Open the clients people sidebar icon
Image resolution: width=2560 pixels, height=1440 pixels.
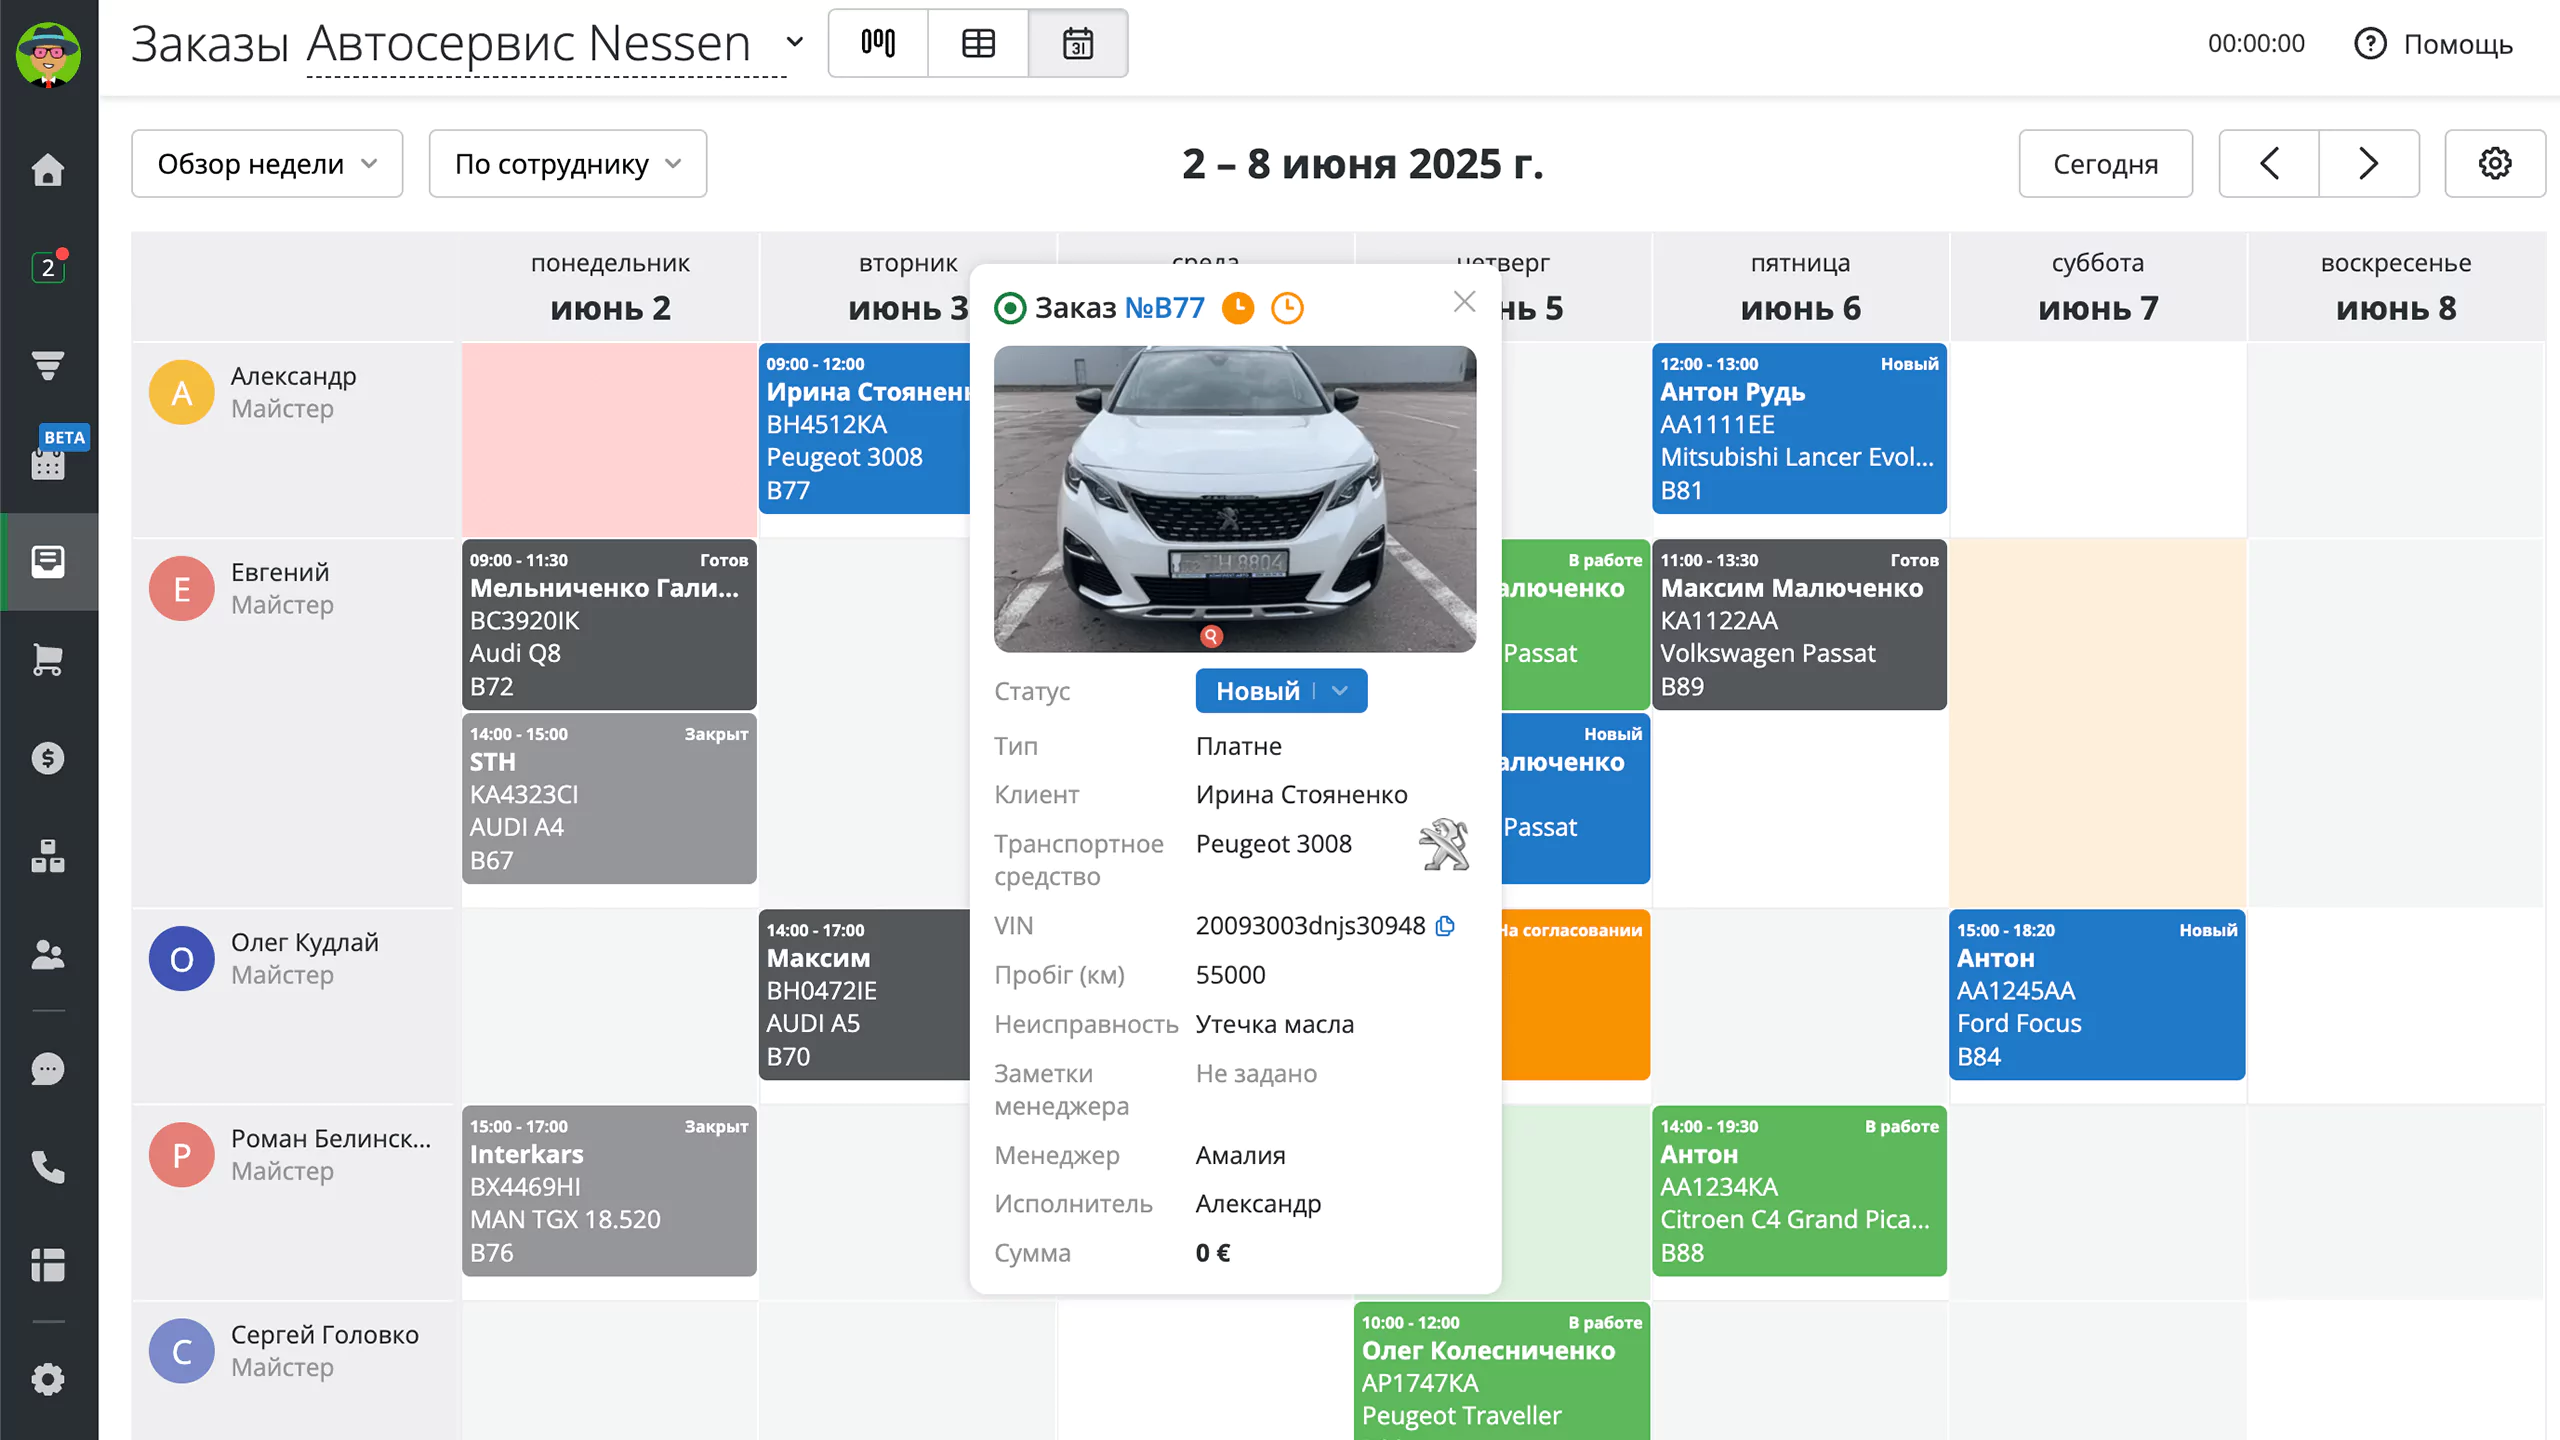[x=48, y=954]
